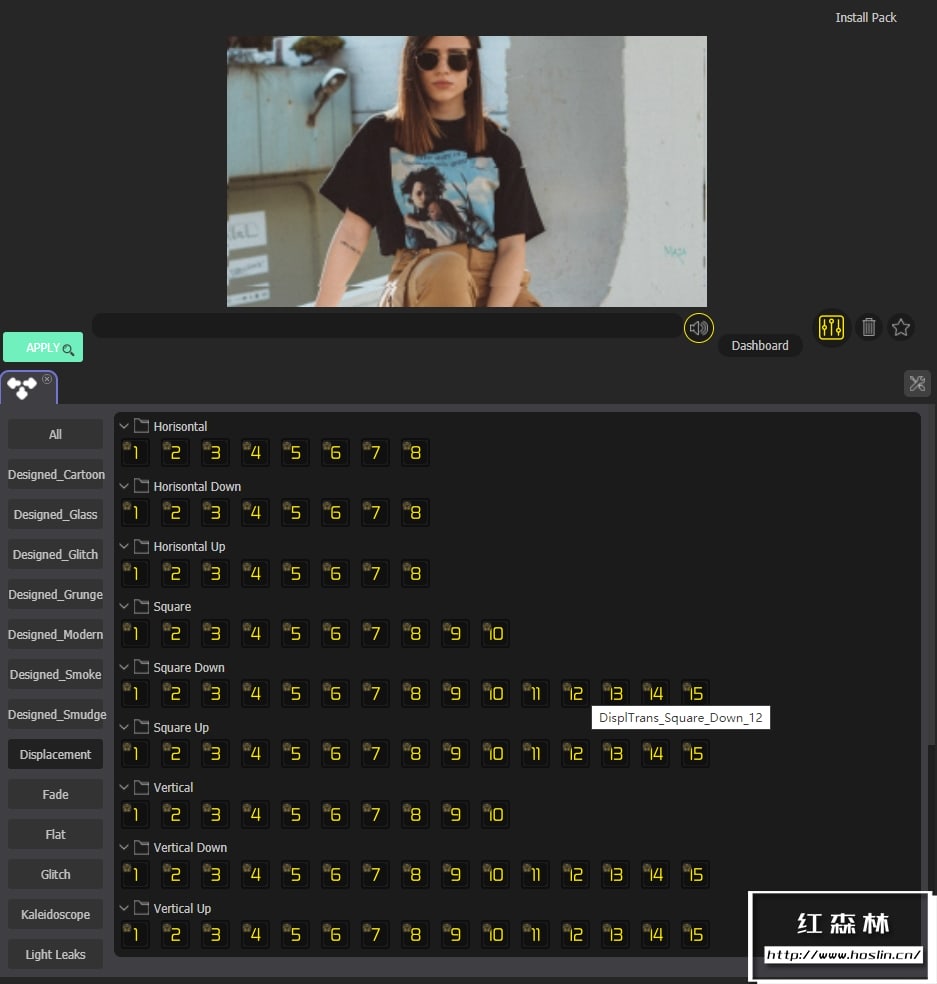937x984 pixels.
Task: Click the trash delete icon
Action: click(869, 327)
